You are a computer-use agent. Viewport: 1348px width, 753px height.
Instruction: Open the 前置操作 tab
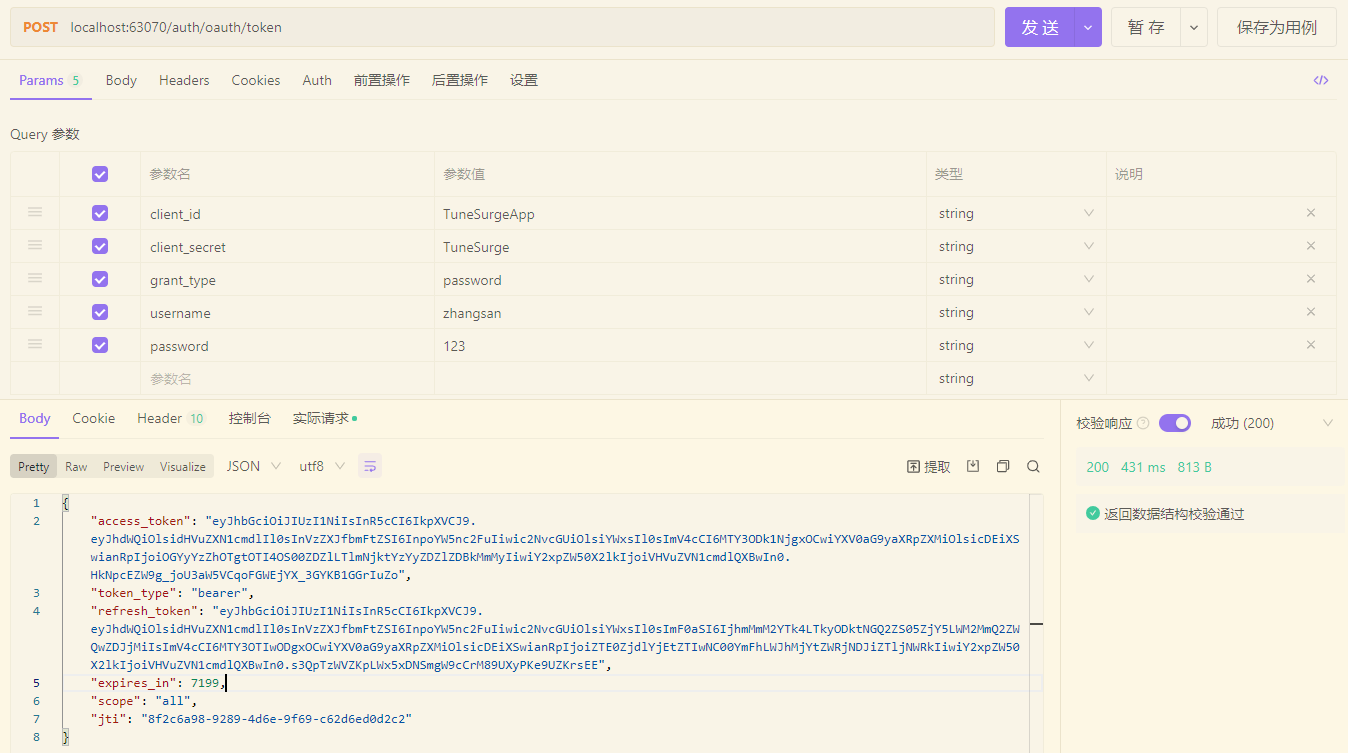tap(382, 80)
